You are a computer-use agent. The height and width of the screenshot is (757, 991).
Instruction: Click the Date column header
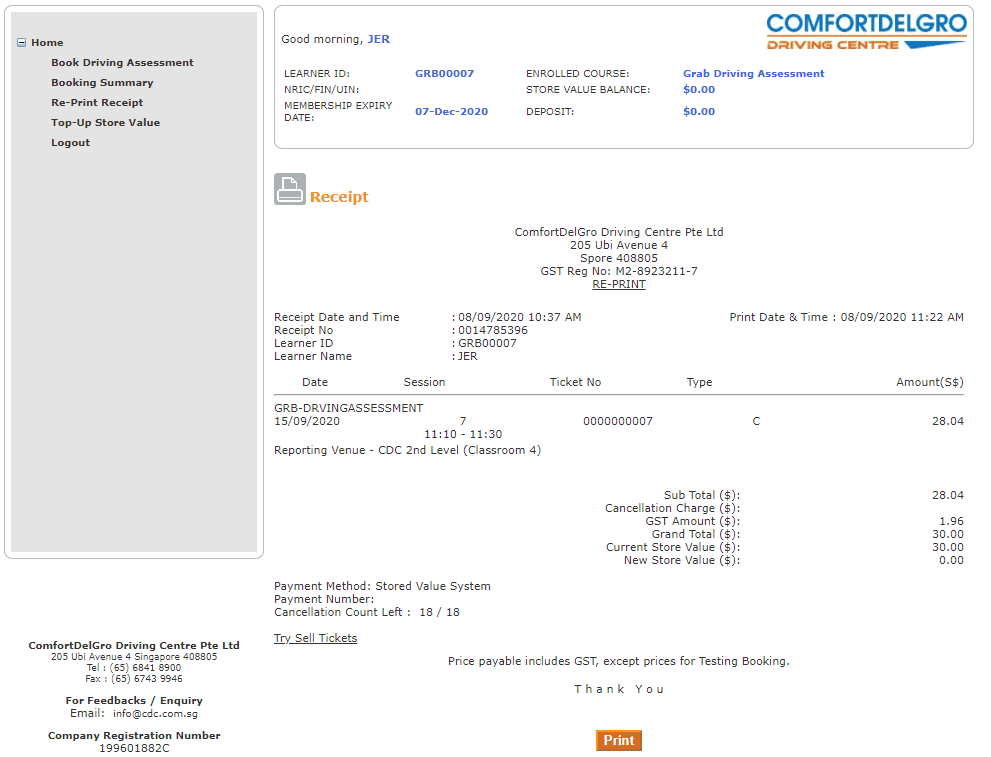(x=315, y=382)
